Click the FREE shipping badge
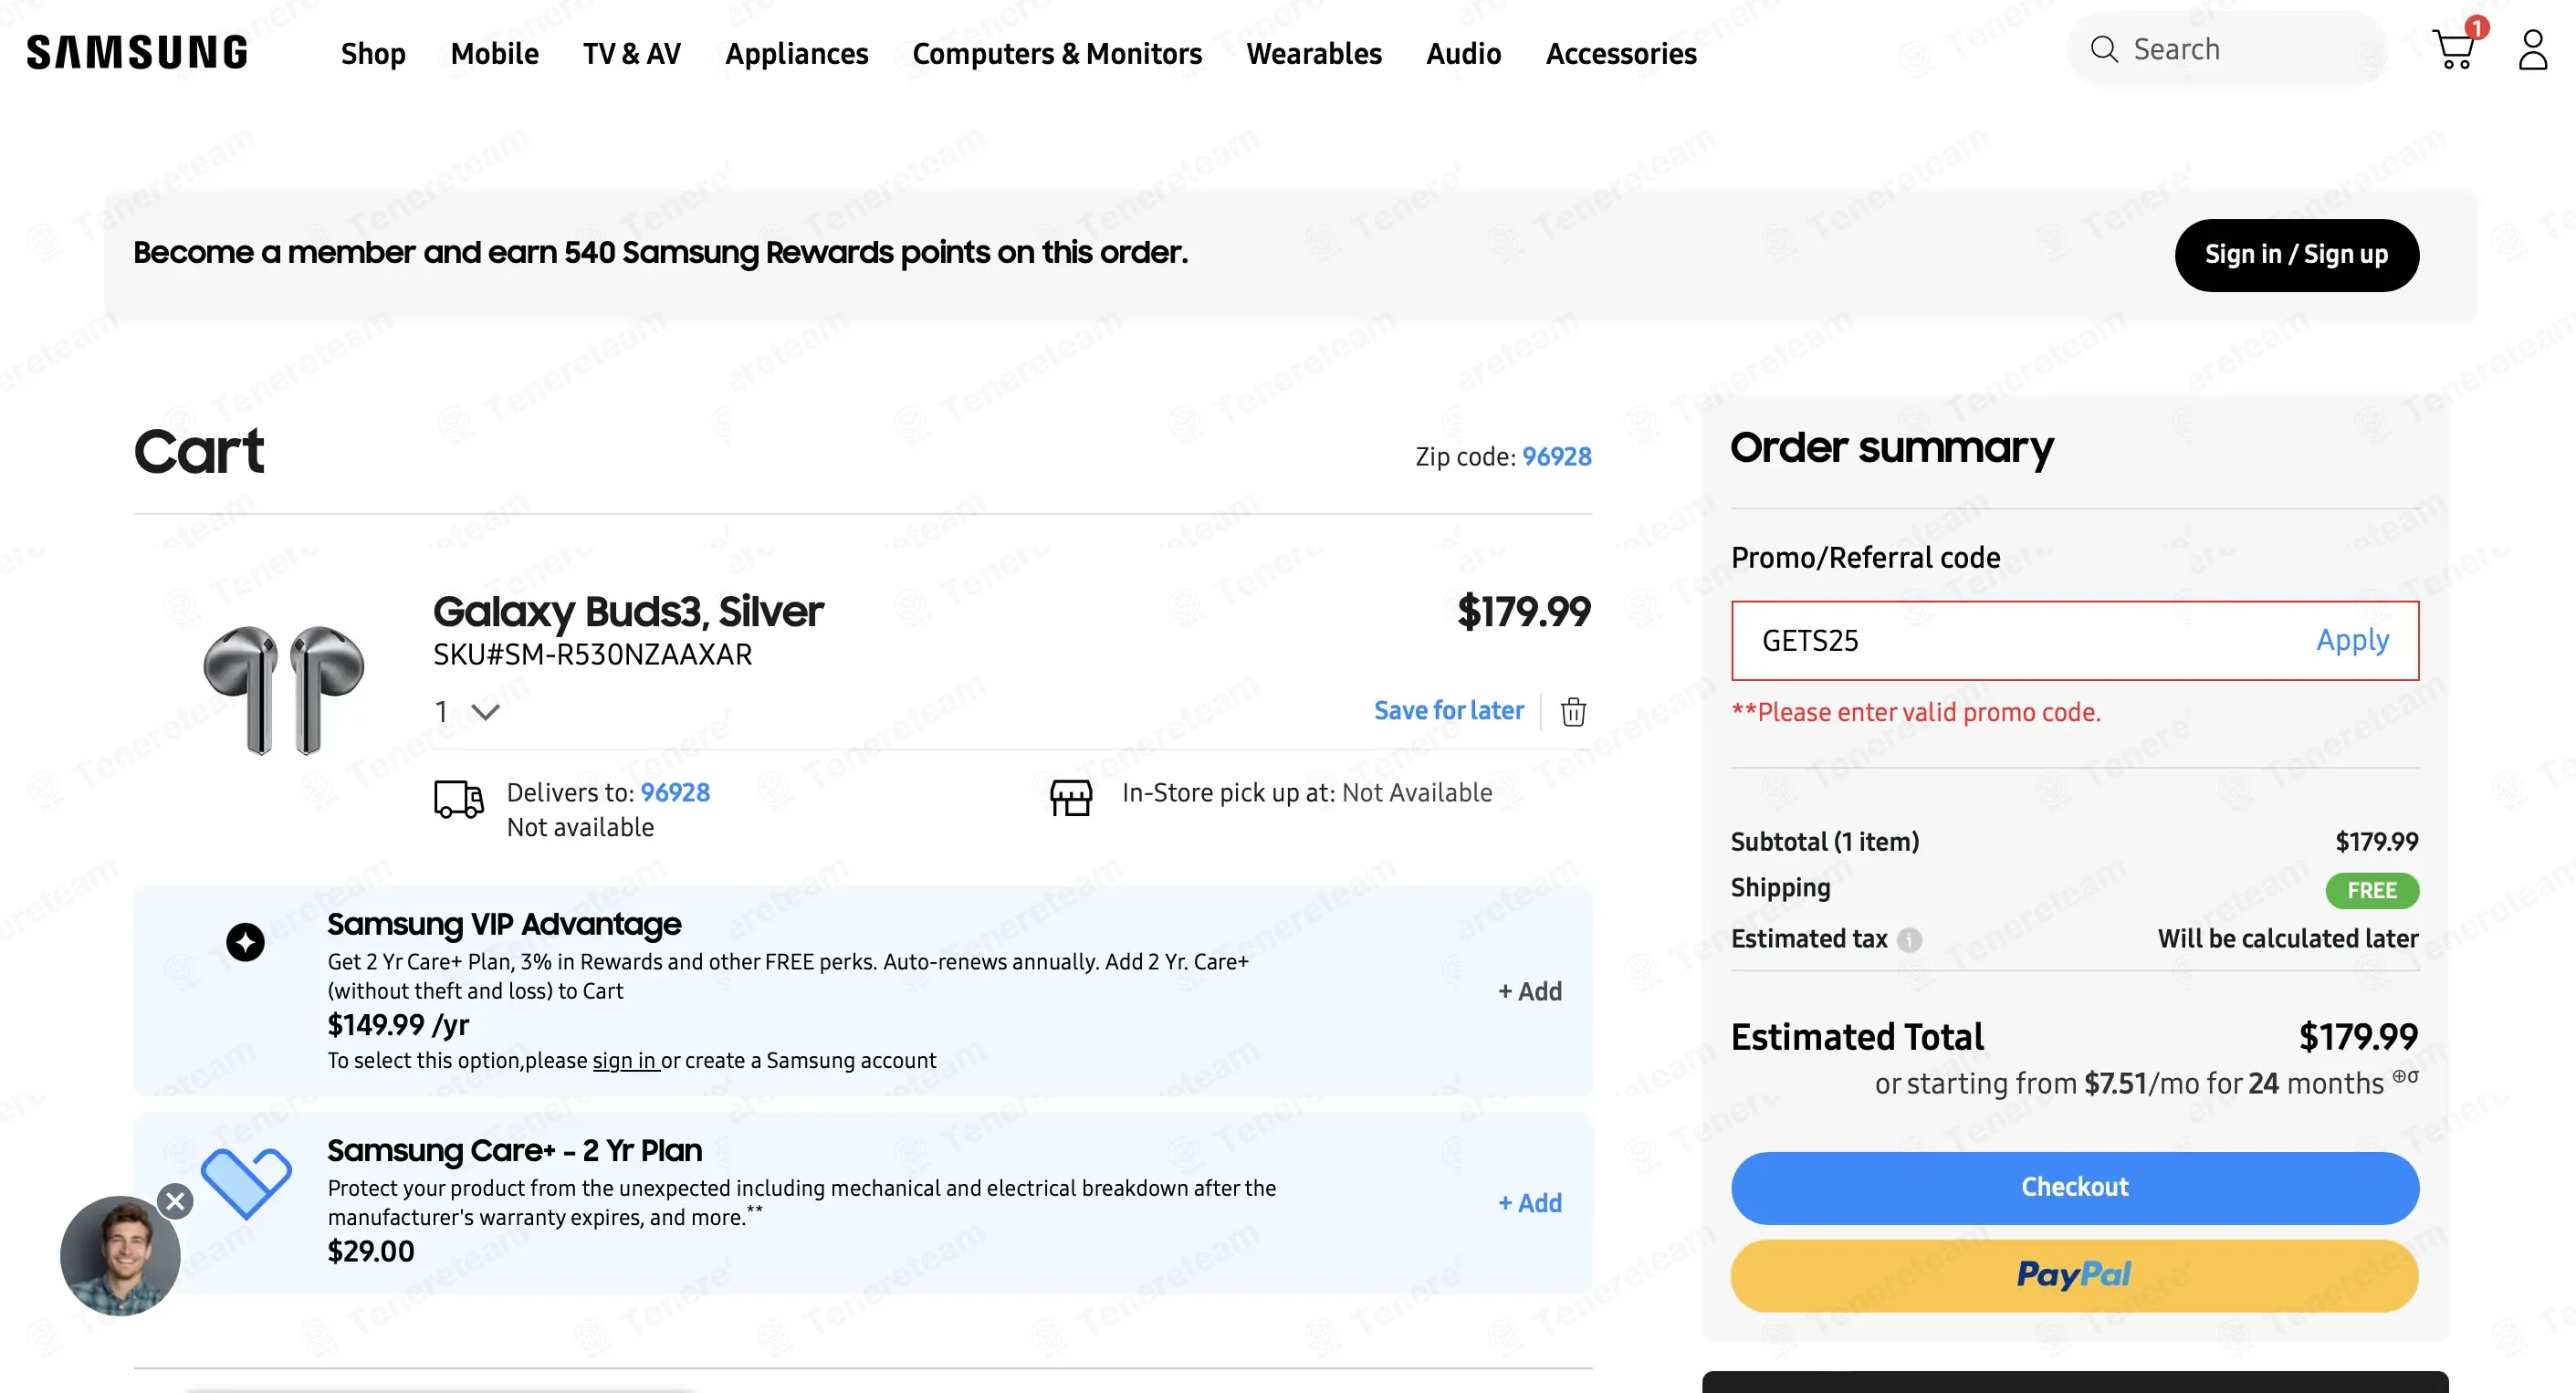 click(2372, 890)
